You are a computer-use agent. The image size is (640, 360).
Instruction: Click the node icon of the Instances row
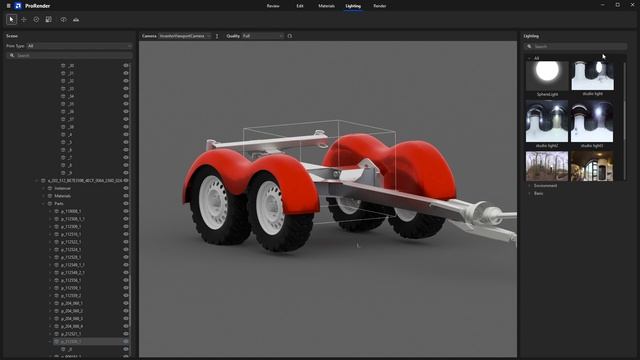50,188
